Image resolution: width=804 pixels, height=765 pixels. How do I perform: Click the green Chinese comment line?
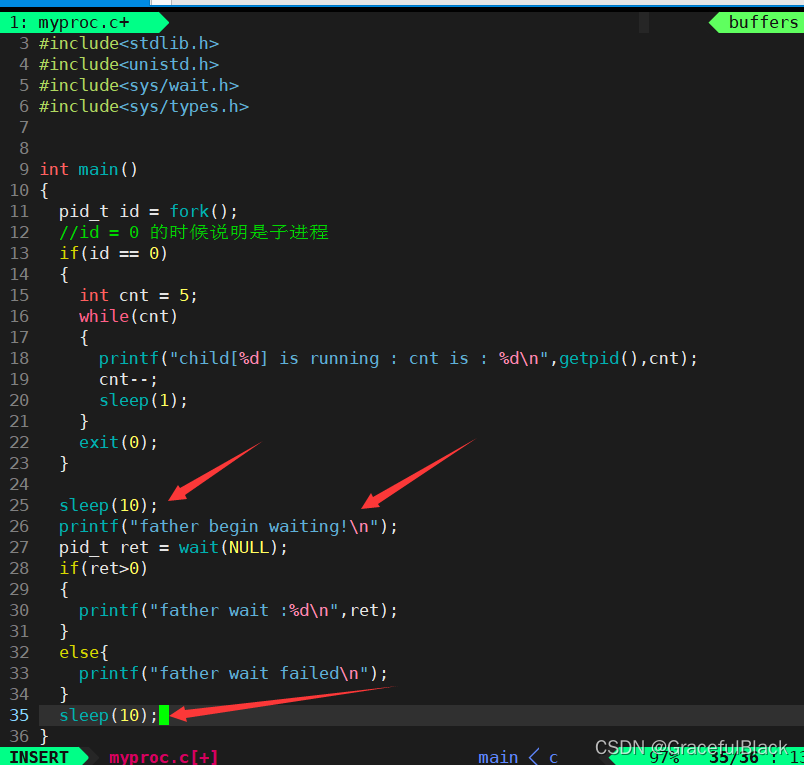coord(194,233)
